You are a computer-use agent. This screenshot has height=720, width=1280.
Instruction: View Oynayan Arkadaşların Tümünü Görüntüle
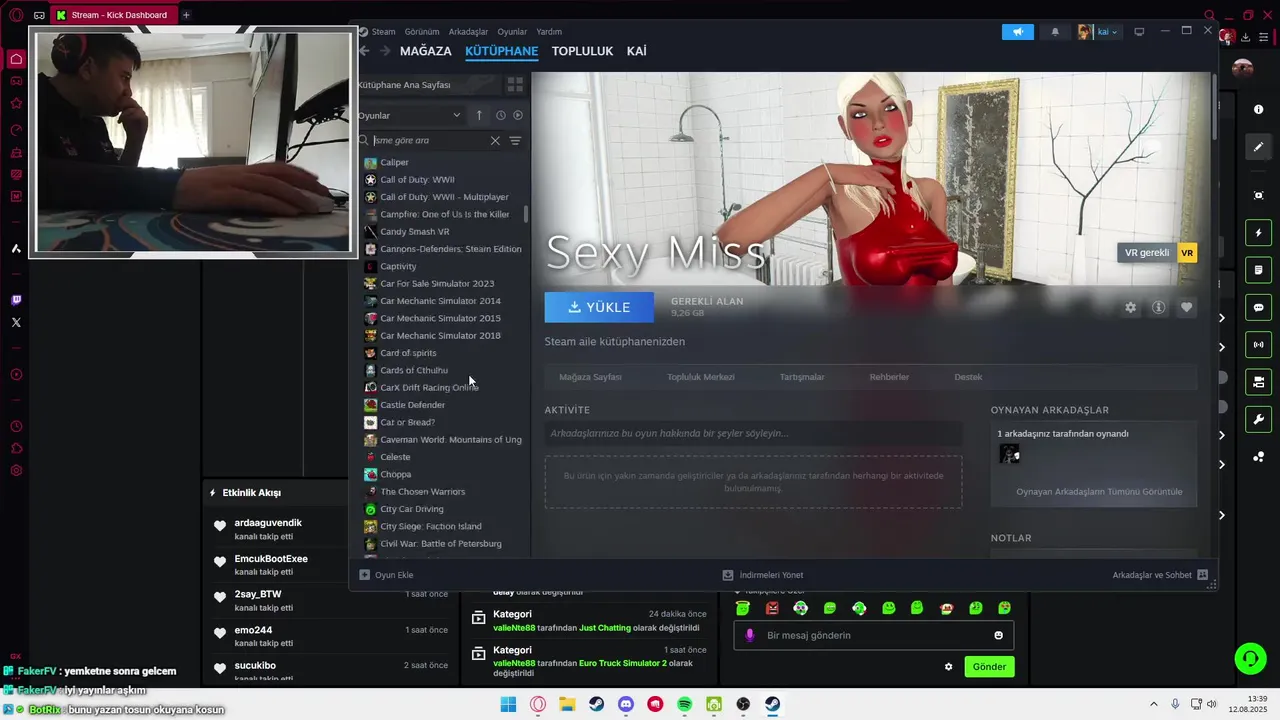tap(1099, 492)
